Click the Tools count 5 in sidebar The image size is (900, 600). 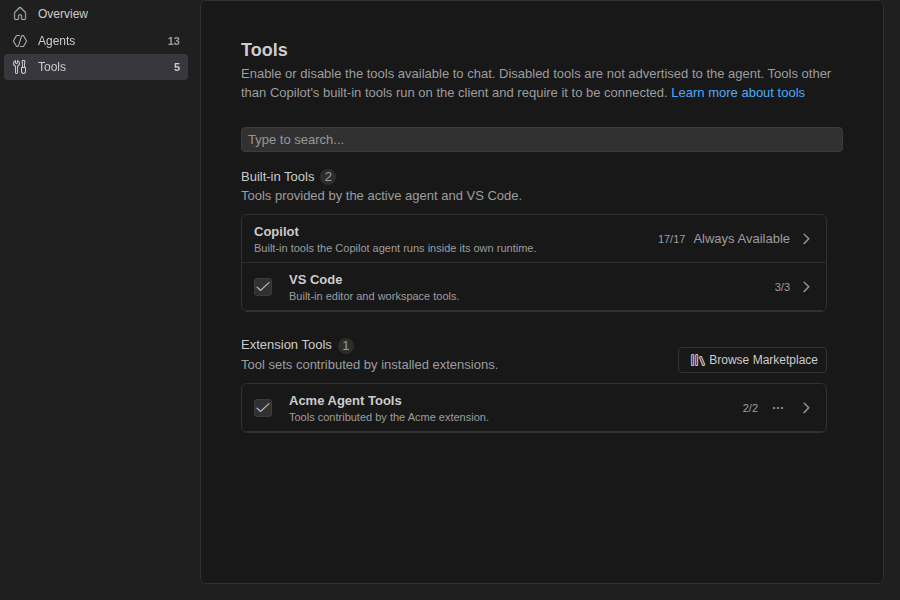pos(177,67)
